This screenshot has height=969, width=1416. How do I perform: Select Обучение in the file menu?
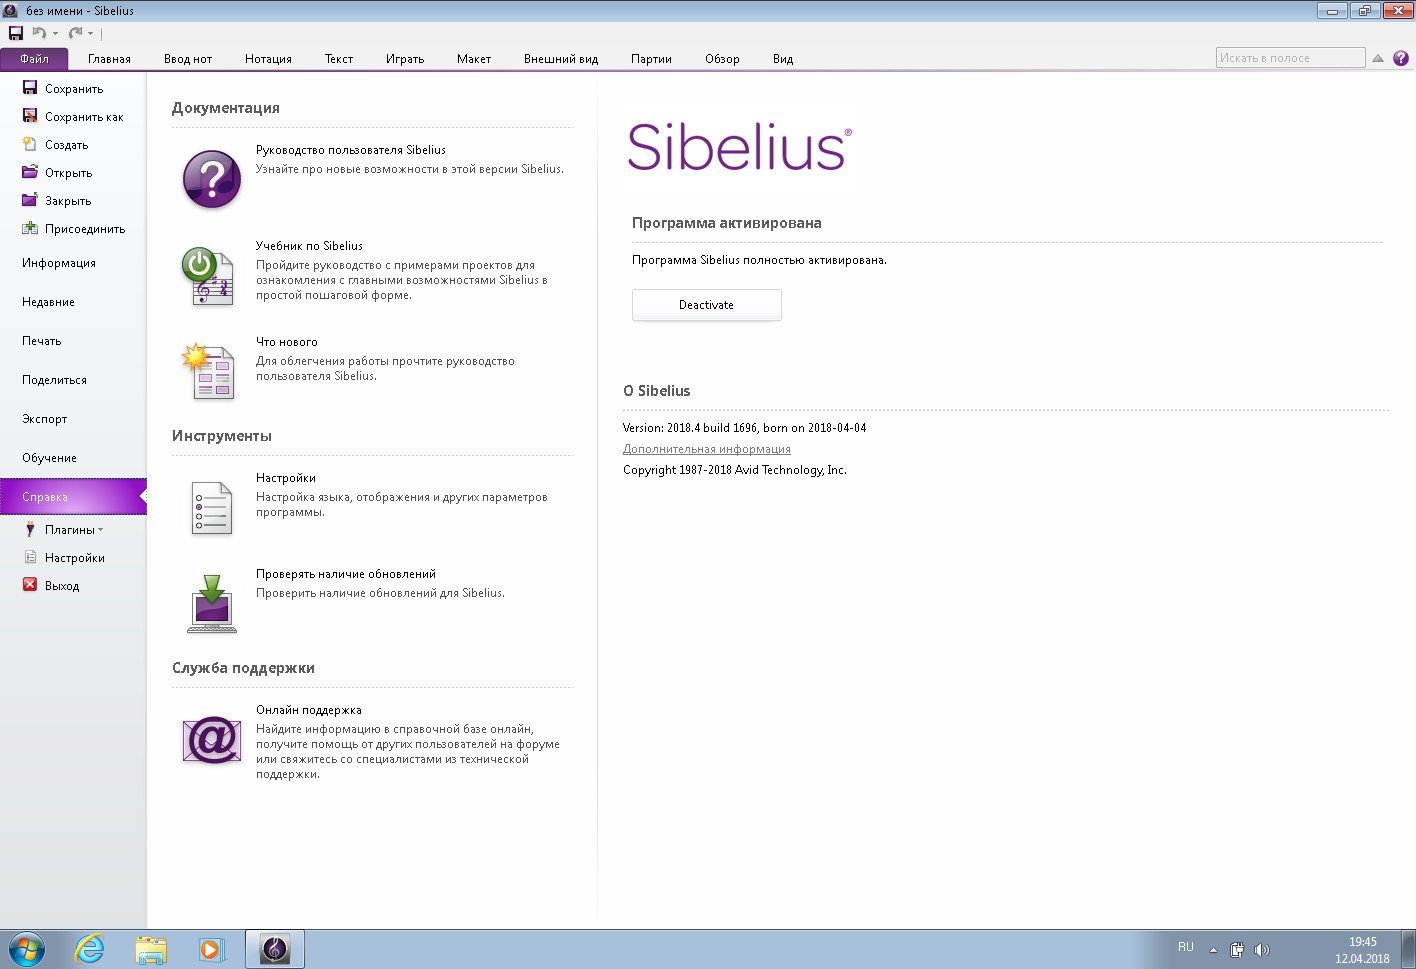coord(73,458)
